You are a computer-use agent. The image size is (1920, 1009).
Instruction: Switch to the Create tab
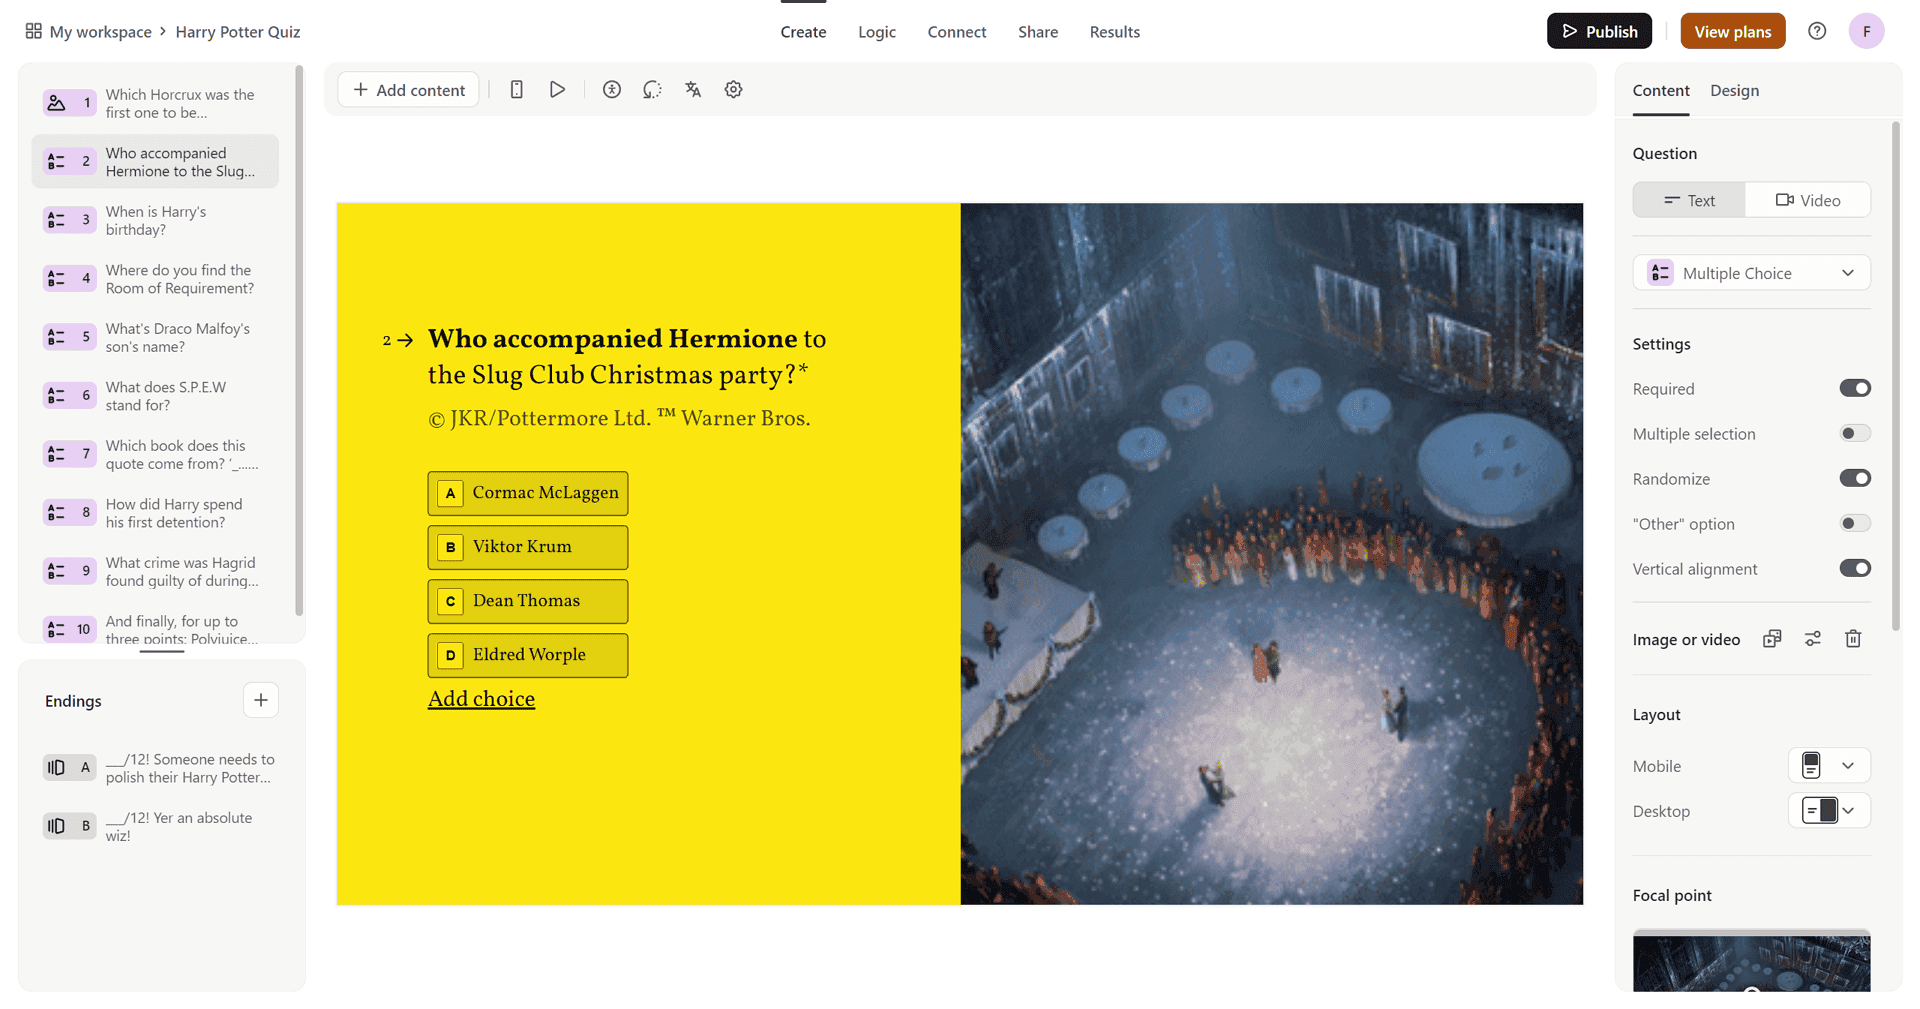803,32
